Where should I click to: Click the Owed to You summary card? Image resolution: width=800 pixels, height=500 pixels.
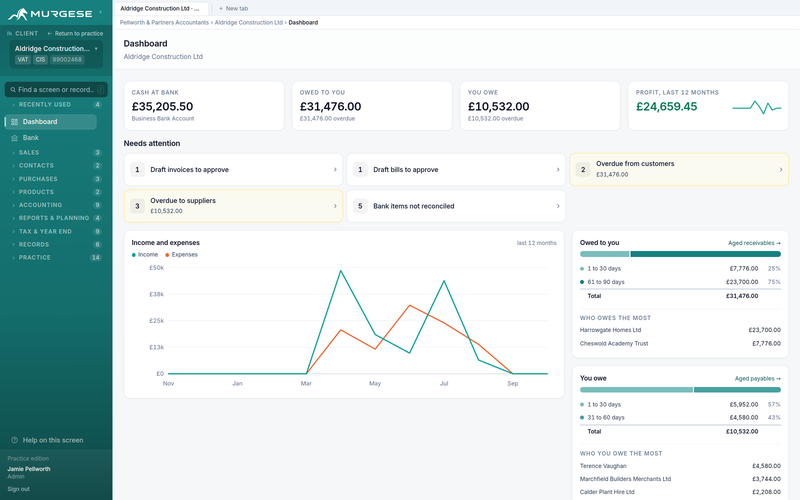coord(372,106)
